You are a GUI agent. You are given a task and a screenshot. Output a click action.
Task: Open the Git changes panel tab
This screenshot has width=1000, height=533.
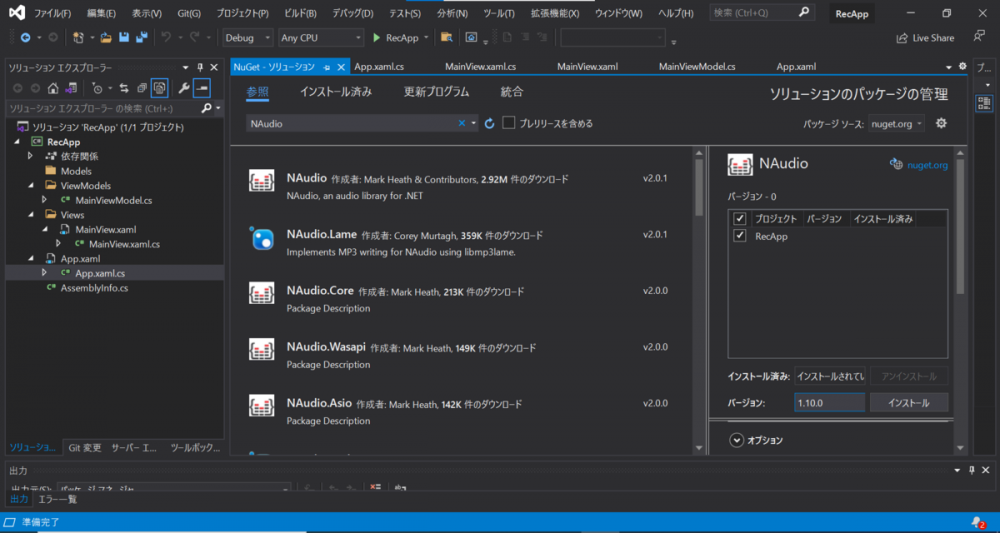pyautogui.click(x=85, y=448)
